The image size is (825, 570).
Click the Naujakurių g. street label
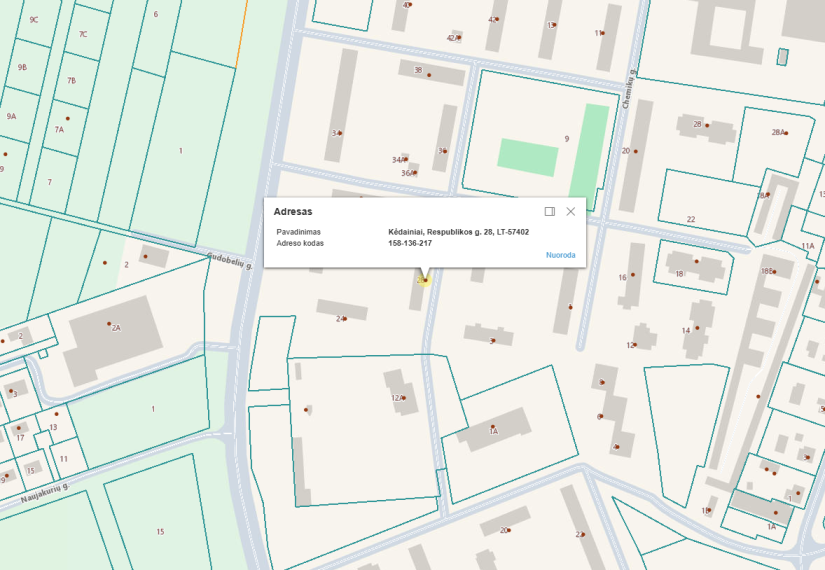pos(45,493)
